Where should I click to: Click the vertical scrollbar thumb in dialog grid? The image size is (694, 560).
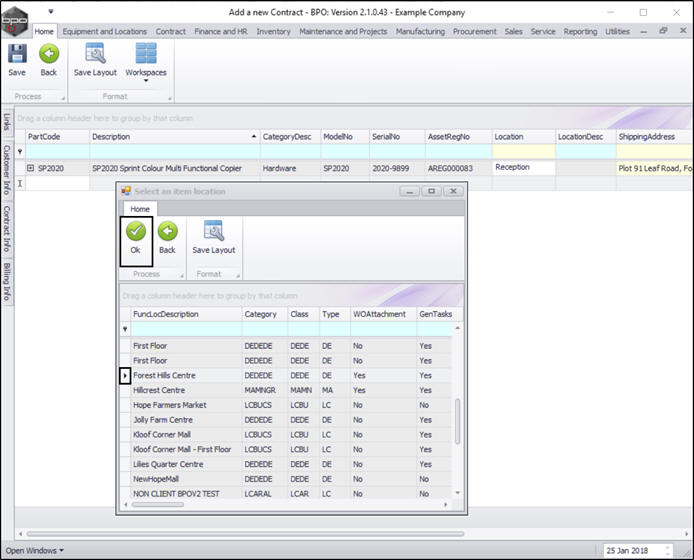[457, 421]
